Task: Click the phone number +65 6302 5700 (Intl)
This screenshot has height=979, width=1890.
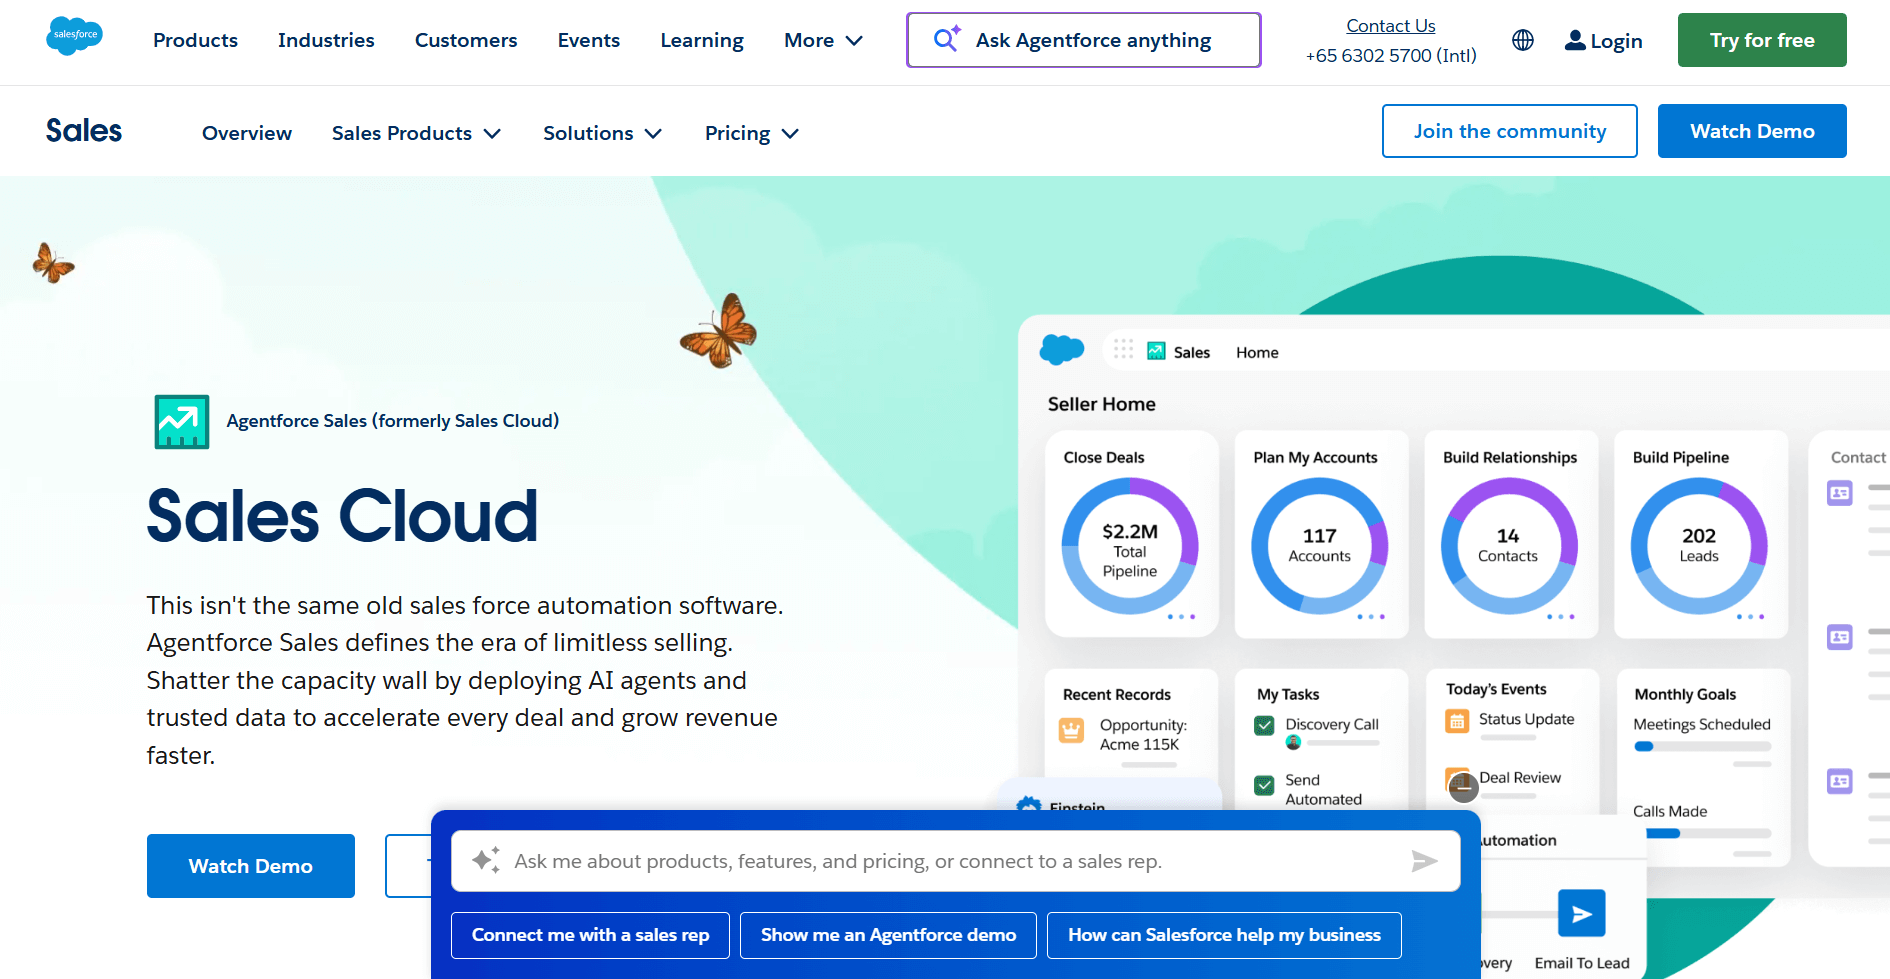Action: [1391, 56]
